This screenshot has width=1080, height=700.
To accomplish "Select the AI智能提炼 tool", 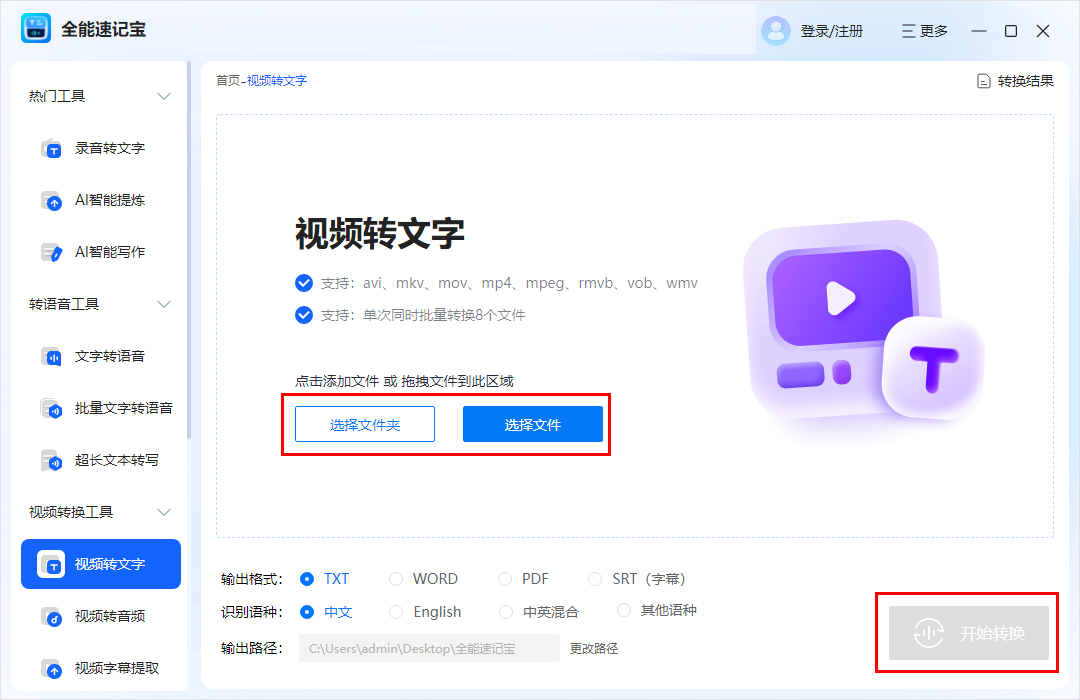I will pos(90,200).
